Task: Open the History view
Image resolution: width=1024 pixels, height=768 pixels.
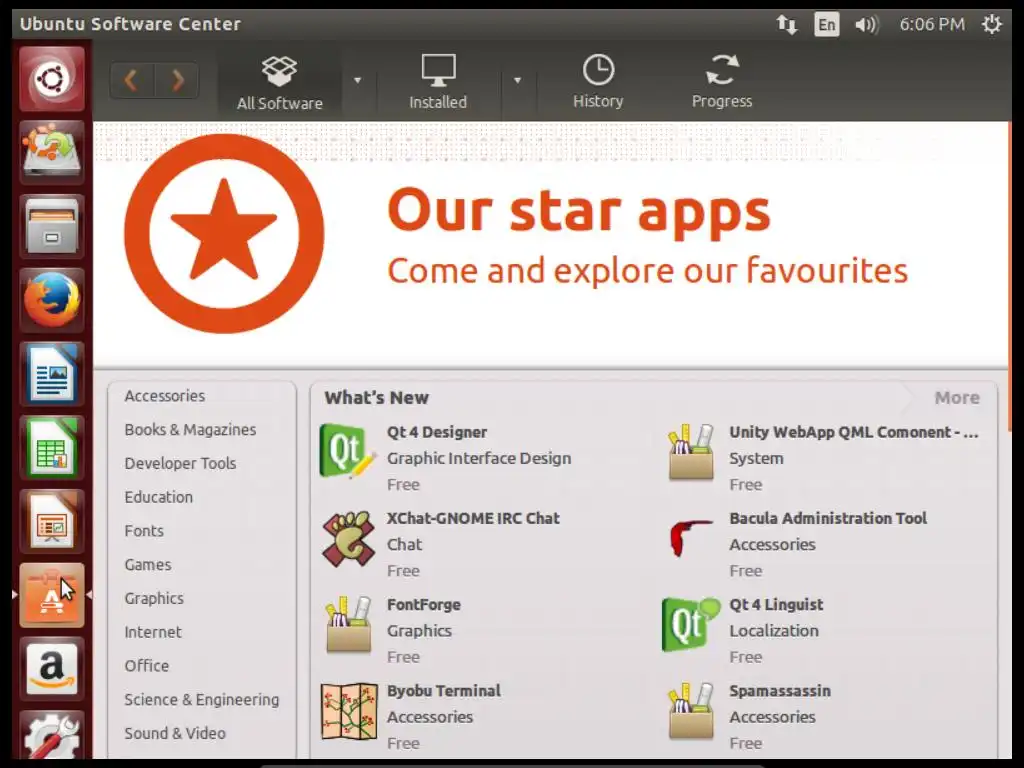Action: [598, 82]
